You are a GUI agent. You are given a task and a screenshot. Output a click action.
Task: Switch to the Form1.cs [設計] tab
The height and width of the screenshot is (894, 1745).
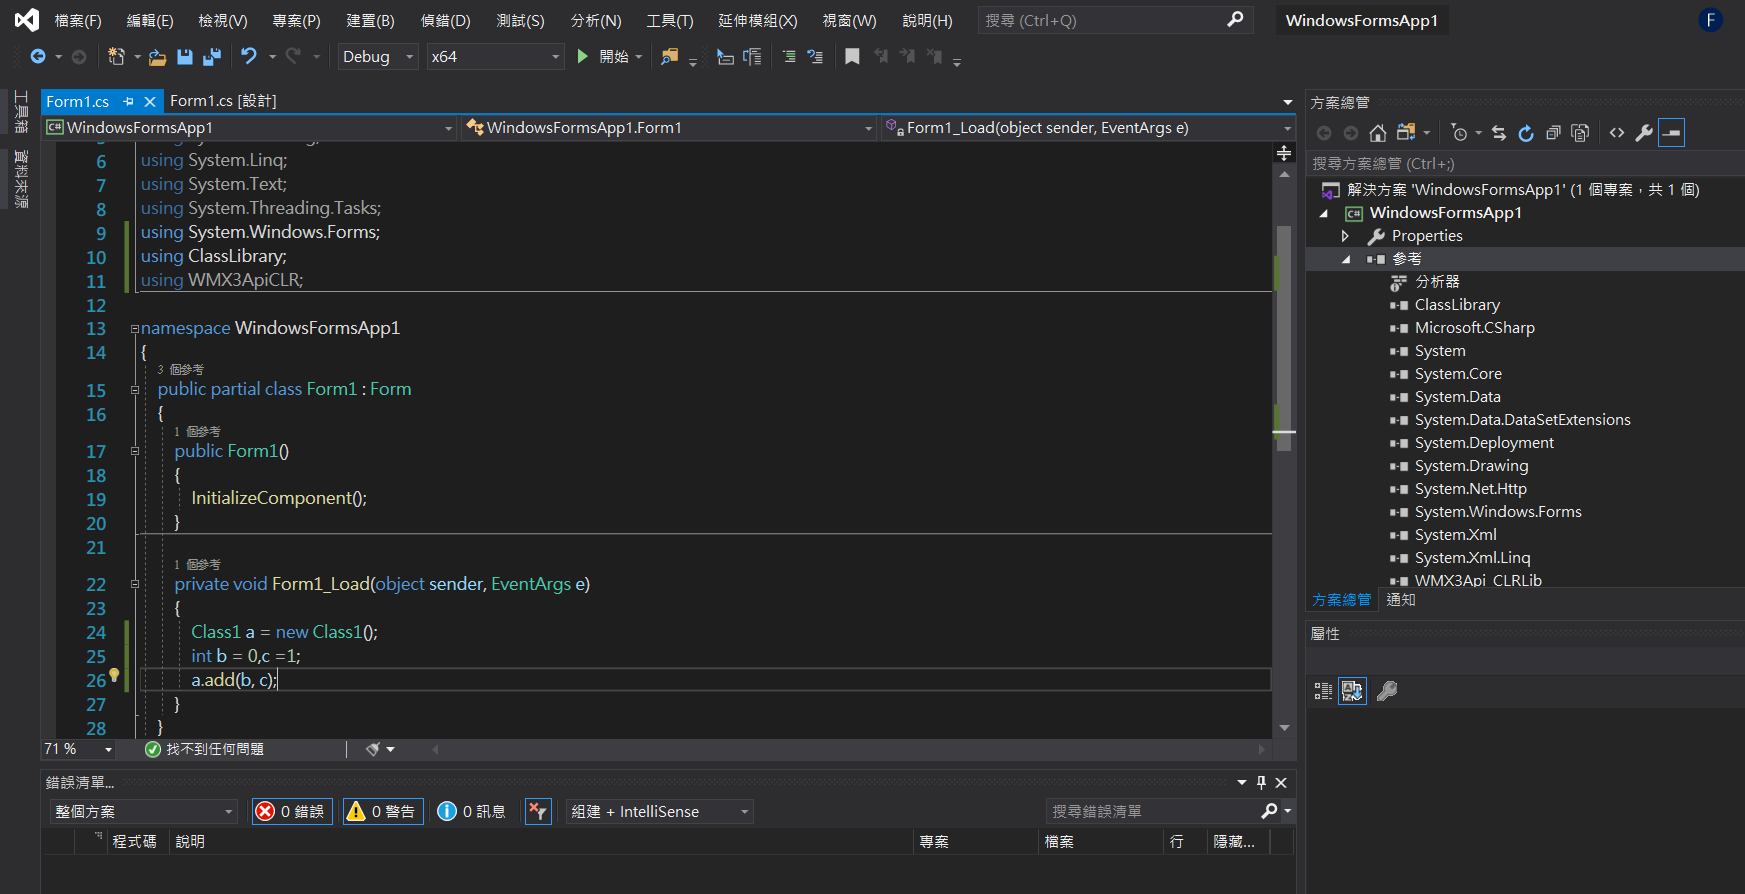click(223, 101)
